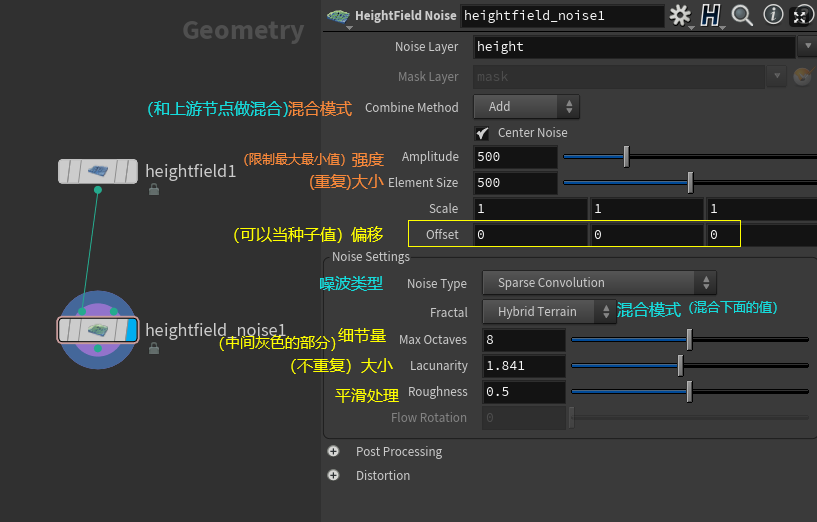Click the first Offset value field

pyautogui.click(x=530, y=235)
